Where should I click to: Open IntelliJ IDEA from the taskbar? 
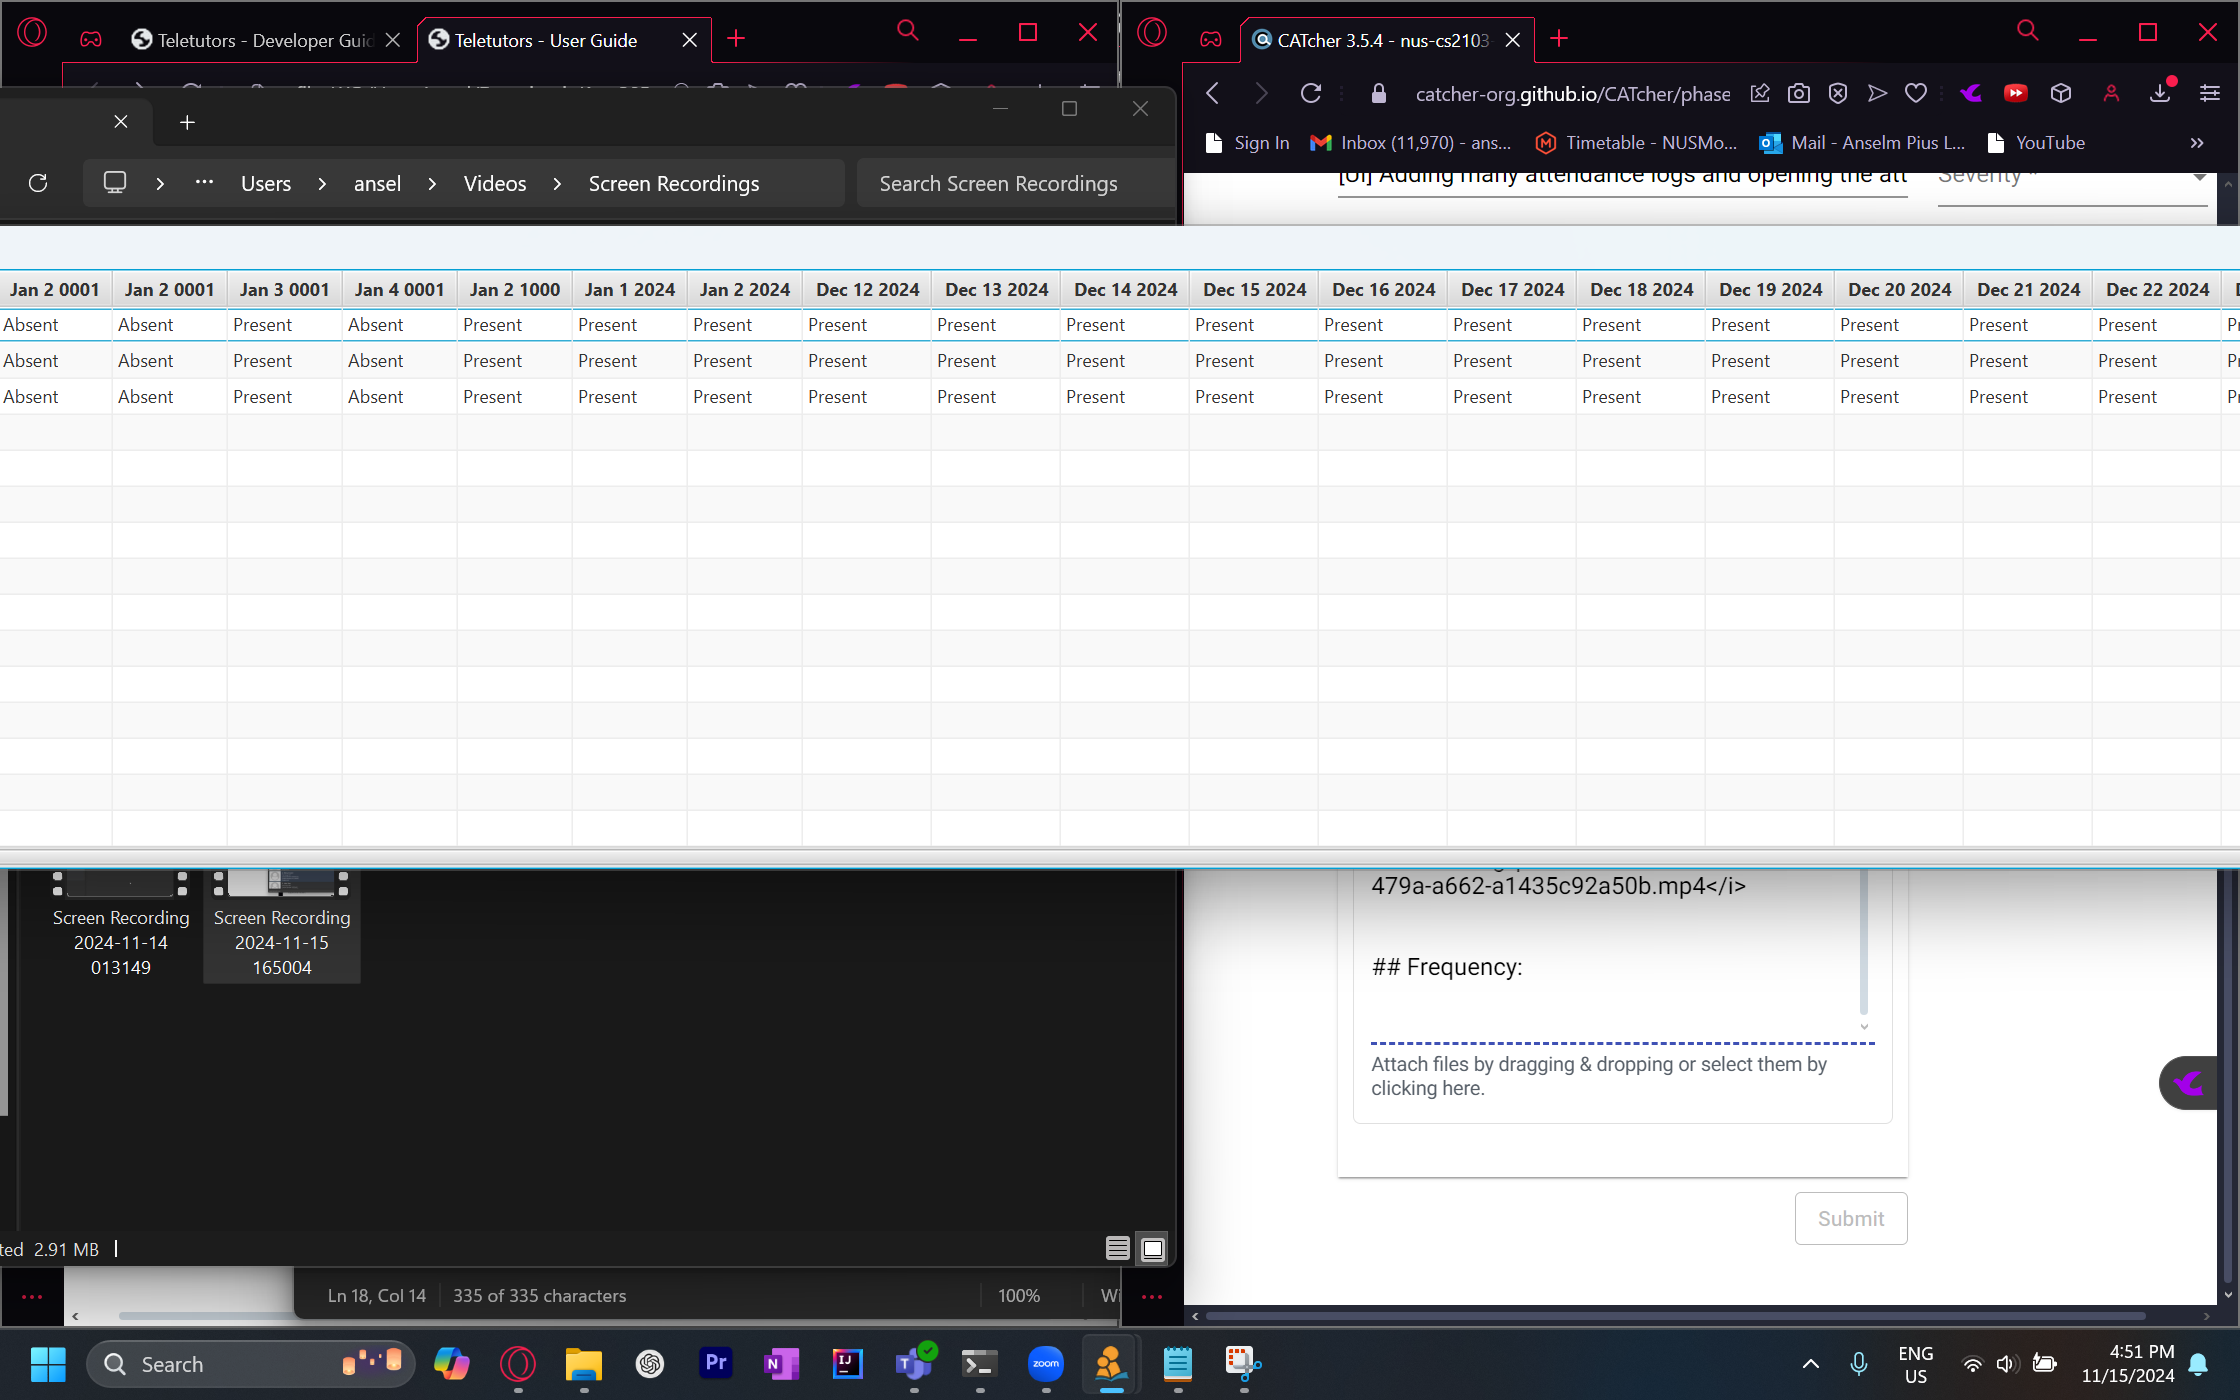[847, 1364]
